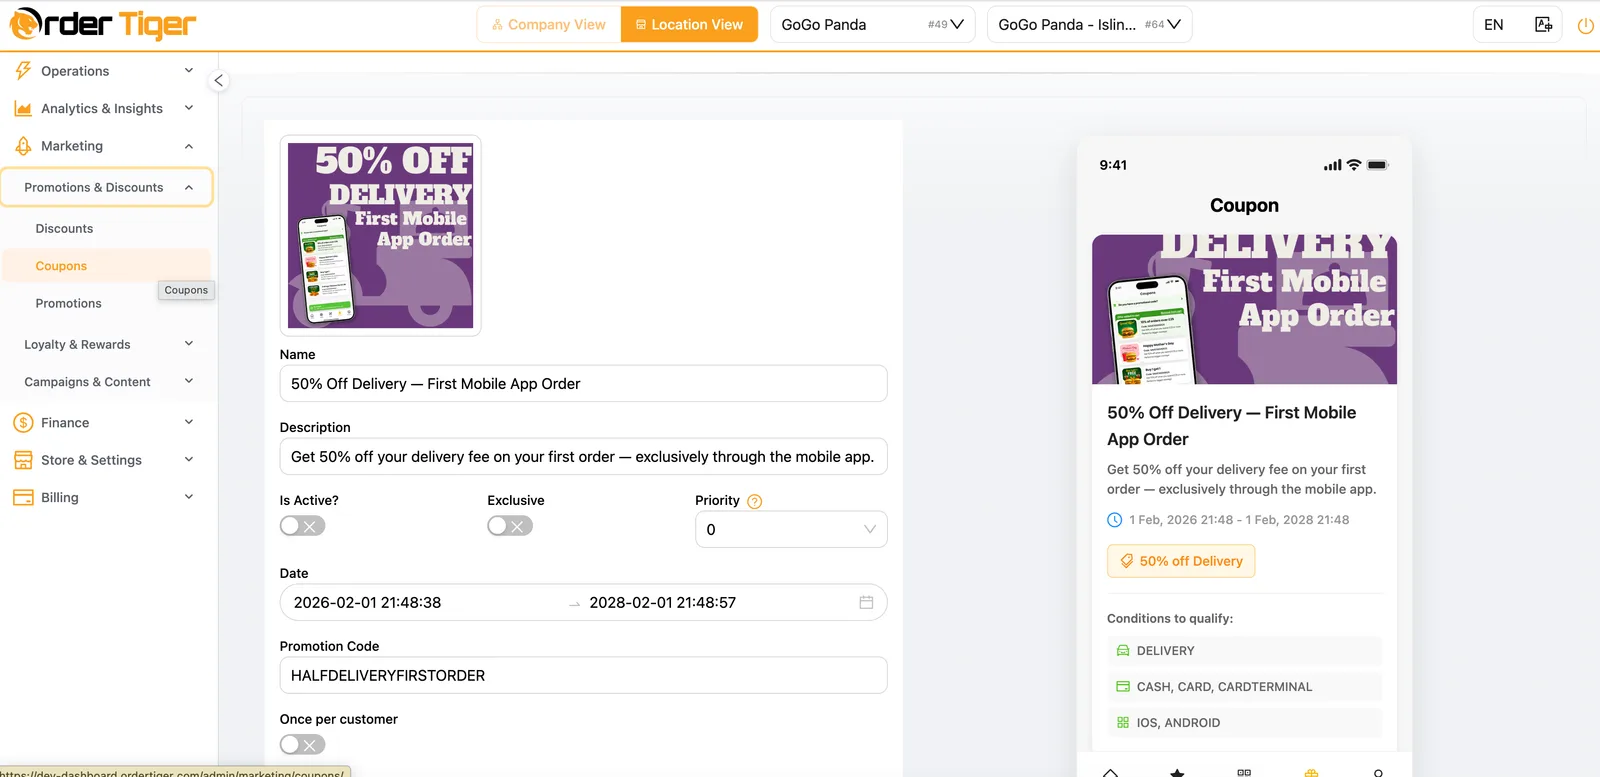Open the Campaigns & Content menu item
The image size is (1600, 777).
pos(87,382)
